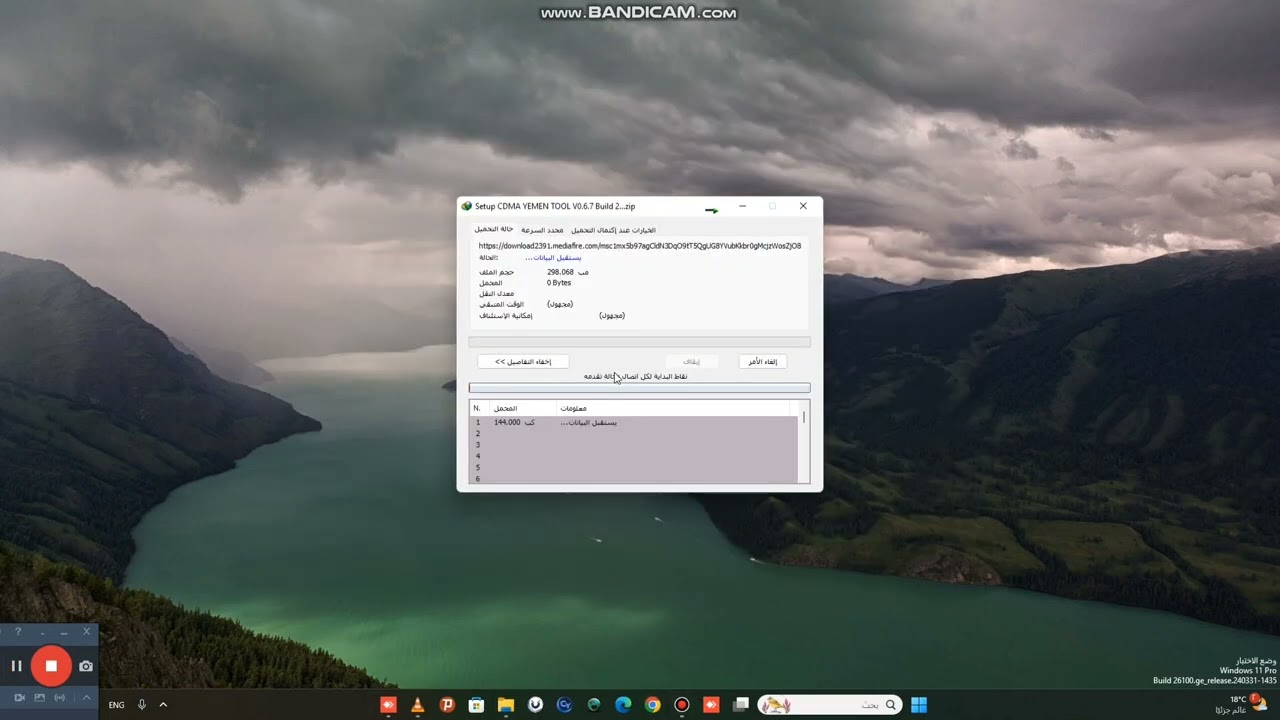The height and width of the screenshot is (720, 1280).
Task: Click the إلغاء الأمر cancel button
Action: (763, 361)
